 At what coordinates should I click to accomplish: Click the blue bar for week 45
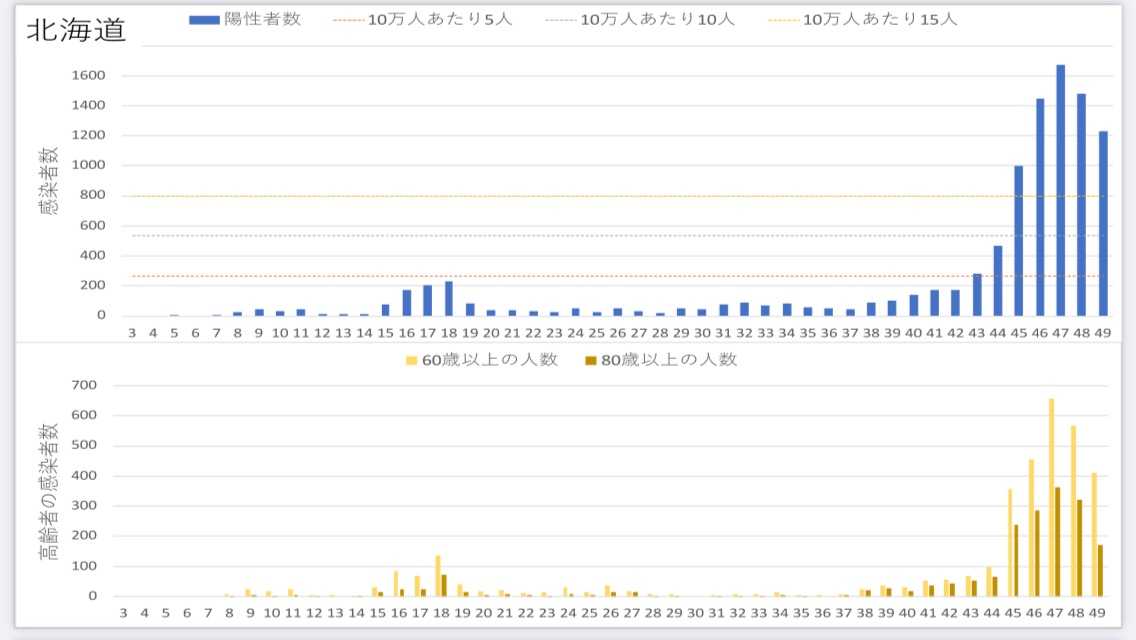[x=1019, y=240]
